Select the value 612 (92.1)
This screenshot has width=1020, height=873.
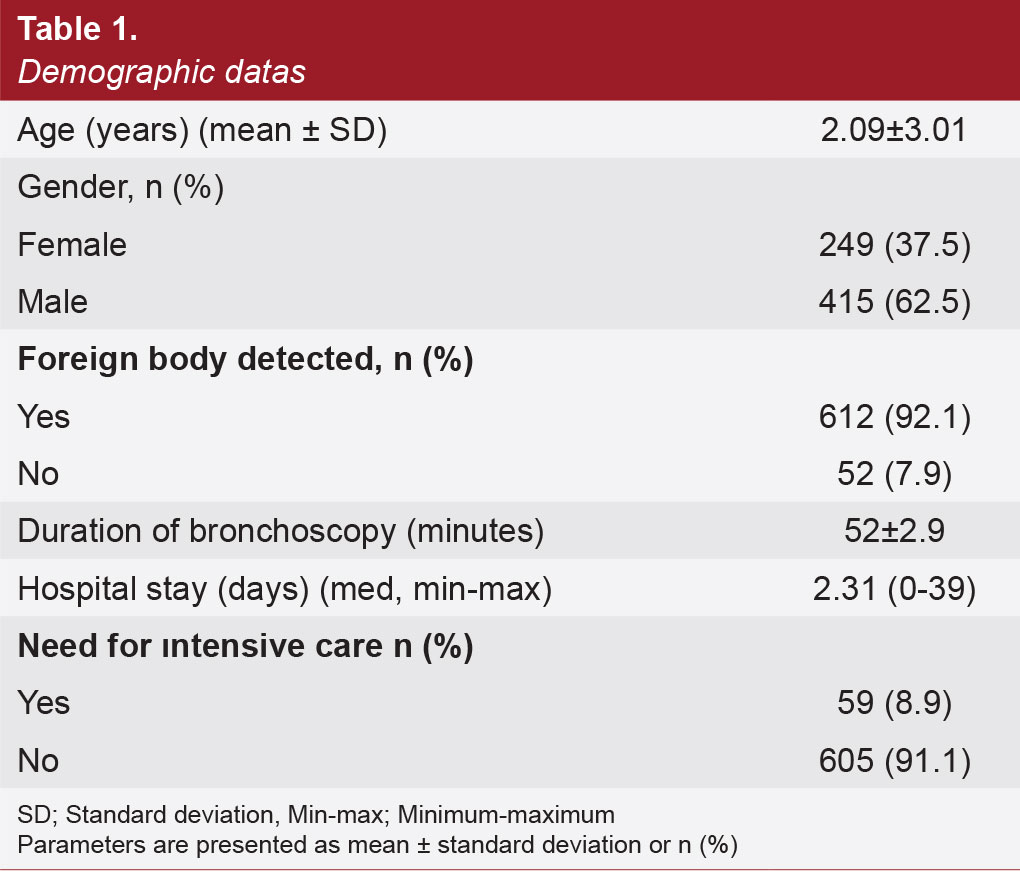[894, 417]
